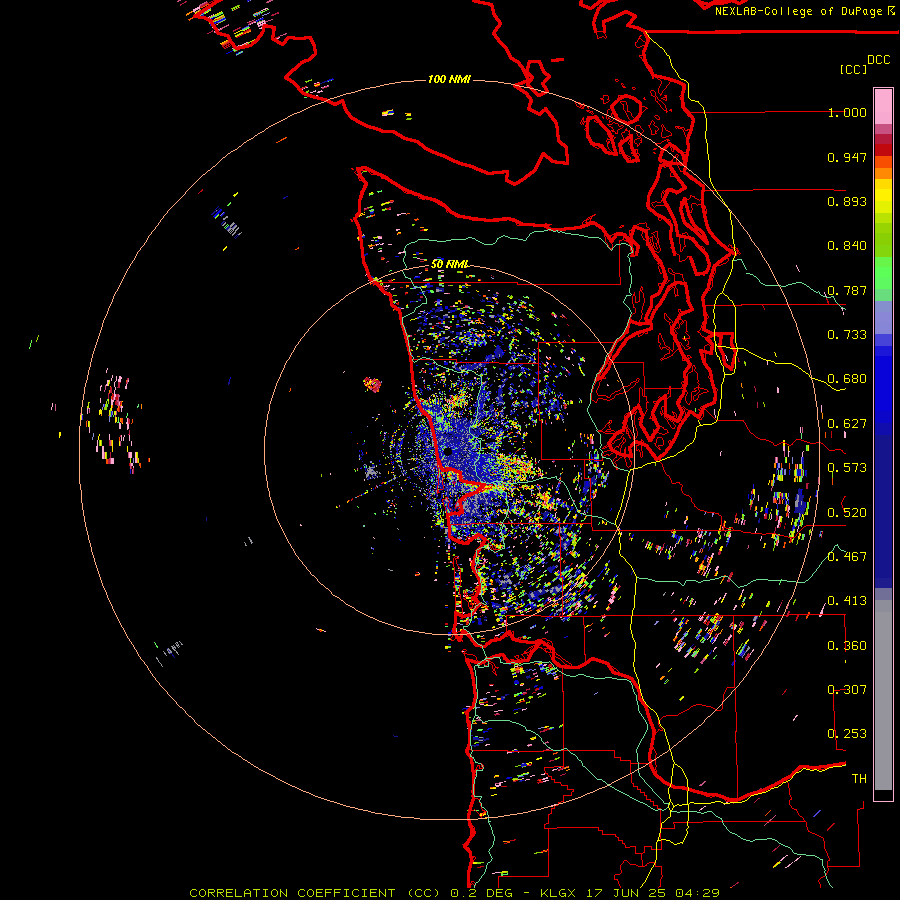Click the KLGX station identifier
Image resolution: width=900 pixels, height=900 pixels.
558,893
